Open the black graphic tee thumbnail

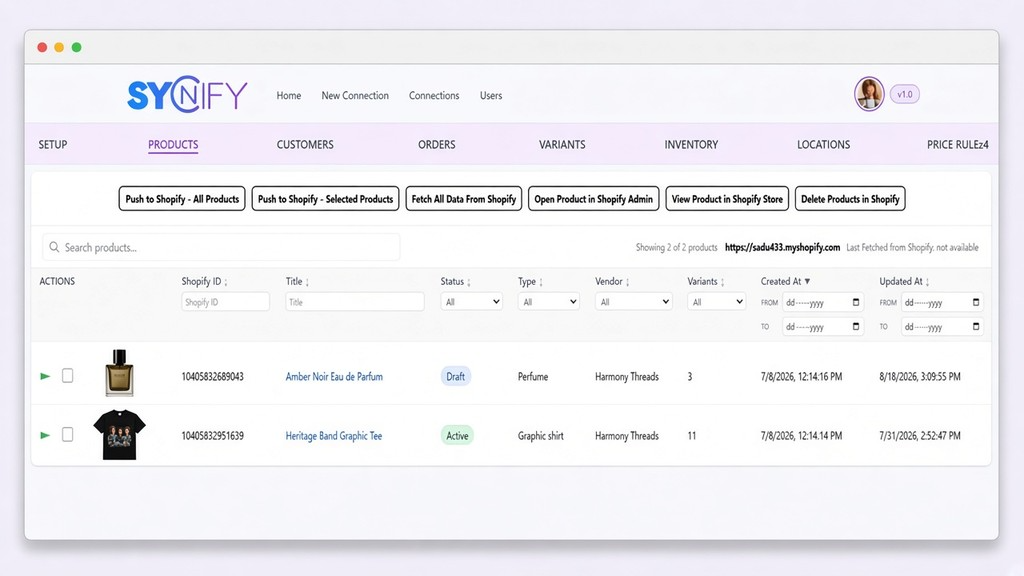coord(120,434)
